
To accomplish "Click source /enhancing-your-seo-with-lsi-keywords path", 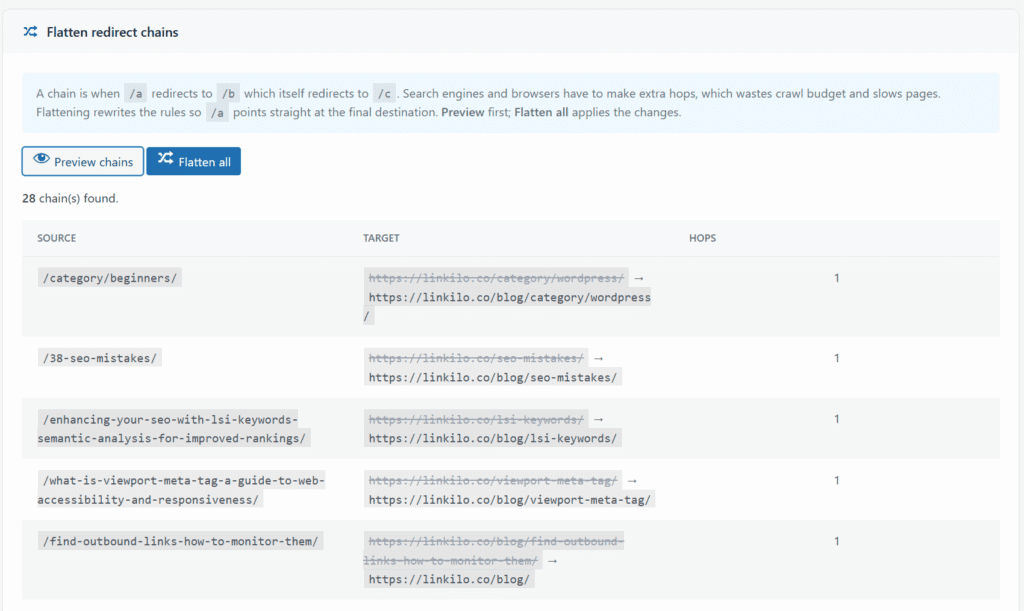I will [174, 429].
